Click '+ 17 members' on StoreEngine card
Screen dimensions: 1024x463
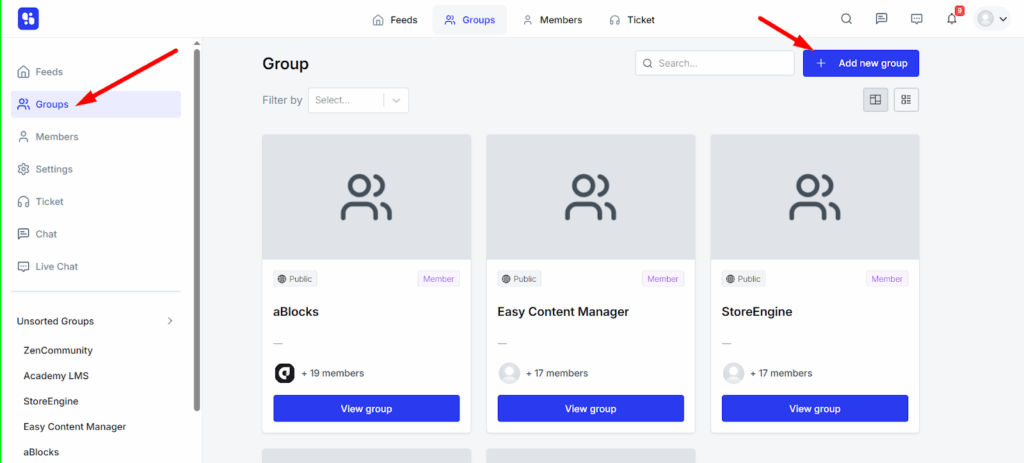pos(781,374)
